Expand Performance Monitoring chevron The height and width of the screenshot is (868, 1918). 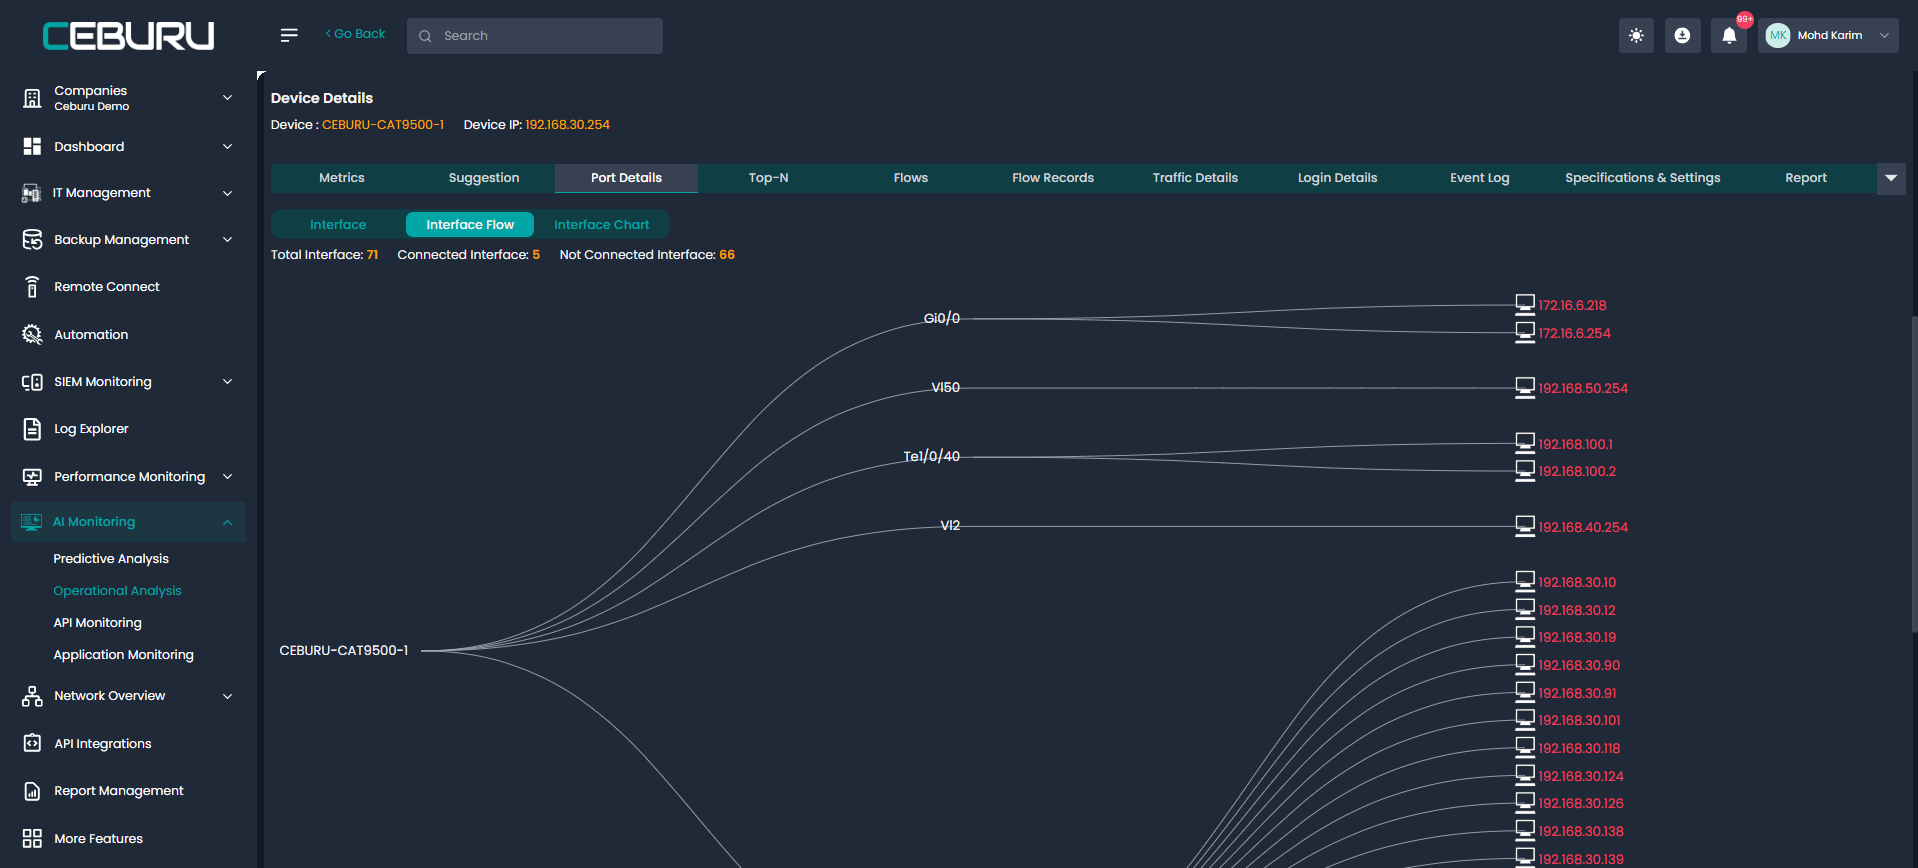pos(227,477)
